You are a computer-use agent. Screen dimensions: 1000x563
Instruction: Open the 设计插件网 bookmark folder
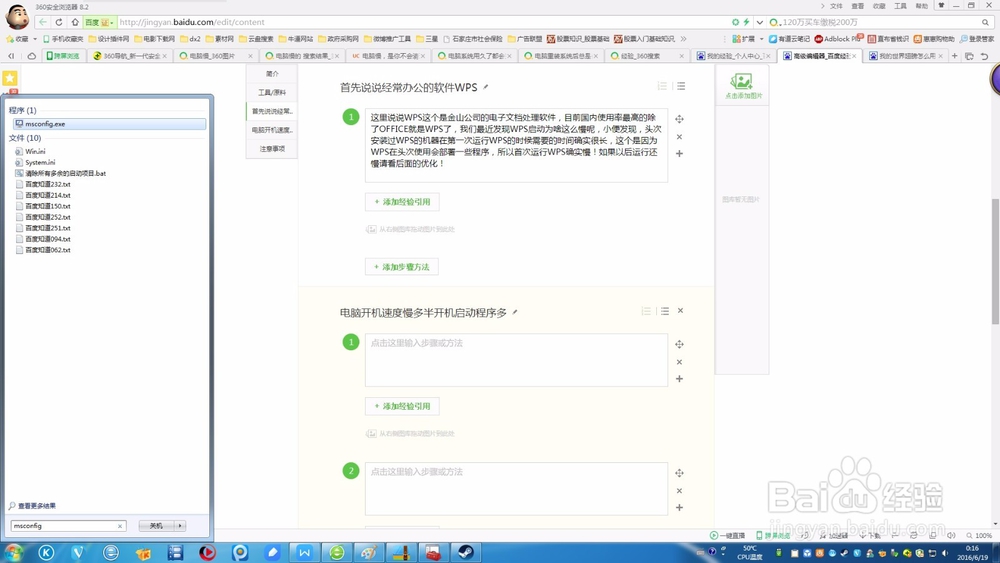[x=108, y=39]
